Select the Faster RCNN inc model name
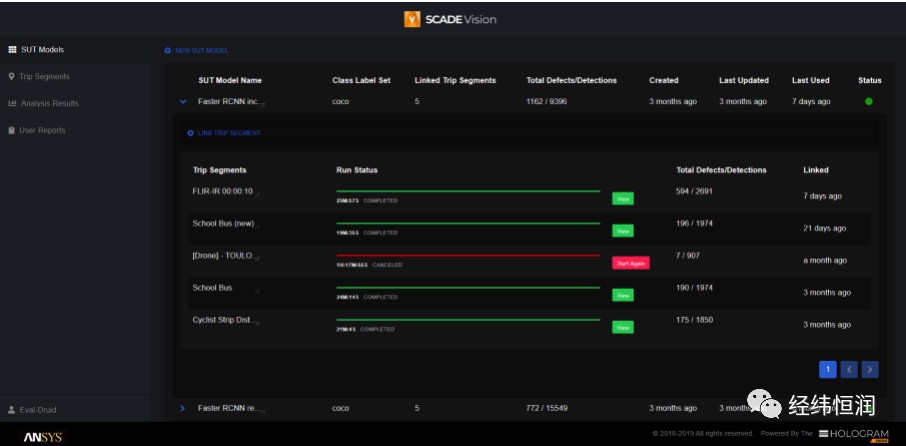This screenshot has height=446, width=906. pyautogui.click(x=229, y=102)
